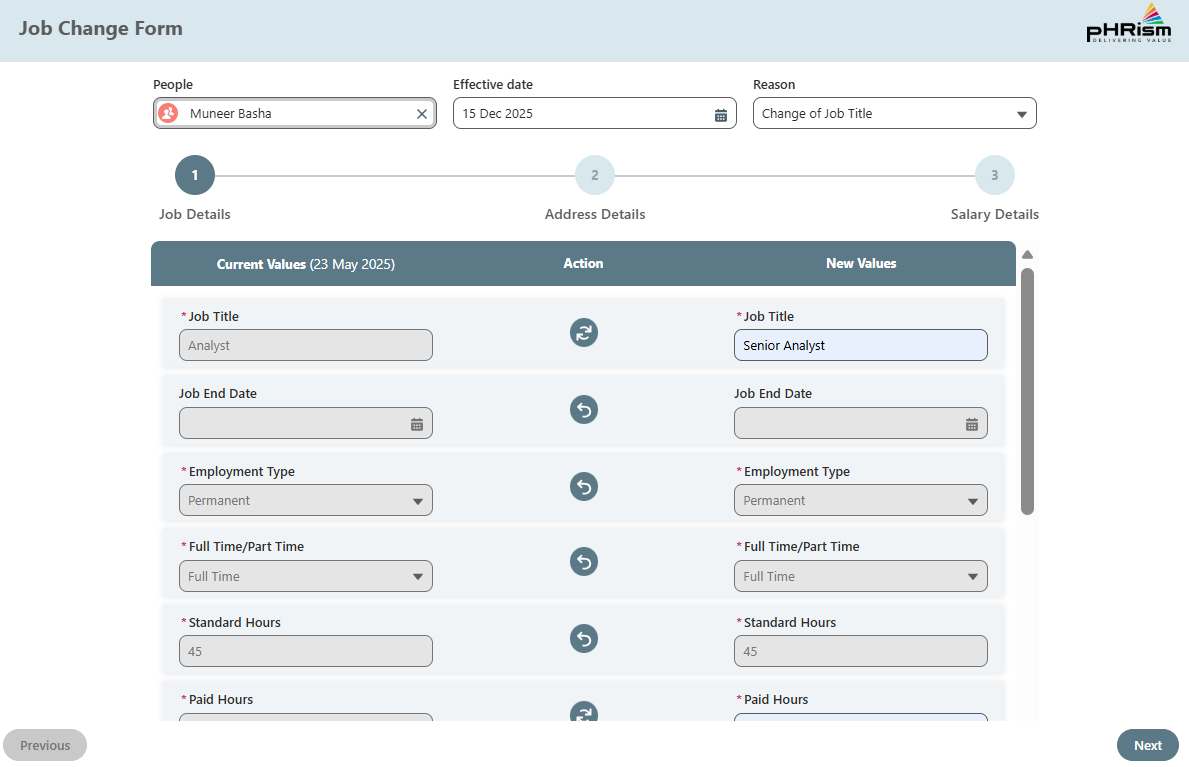Click the revert icon for Employment Type
This screenshot has width=1189, height=767.
click(x=584, y=487)
